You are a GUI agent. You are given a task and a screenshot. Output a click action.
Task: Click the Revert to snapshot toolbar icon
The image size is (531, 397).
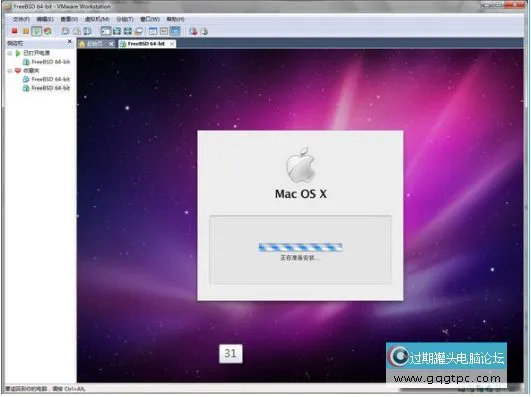click(77, 31)
